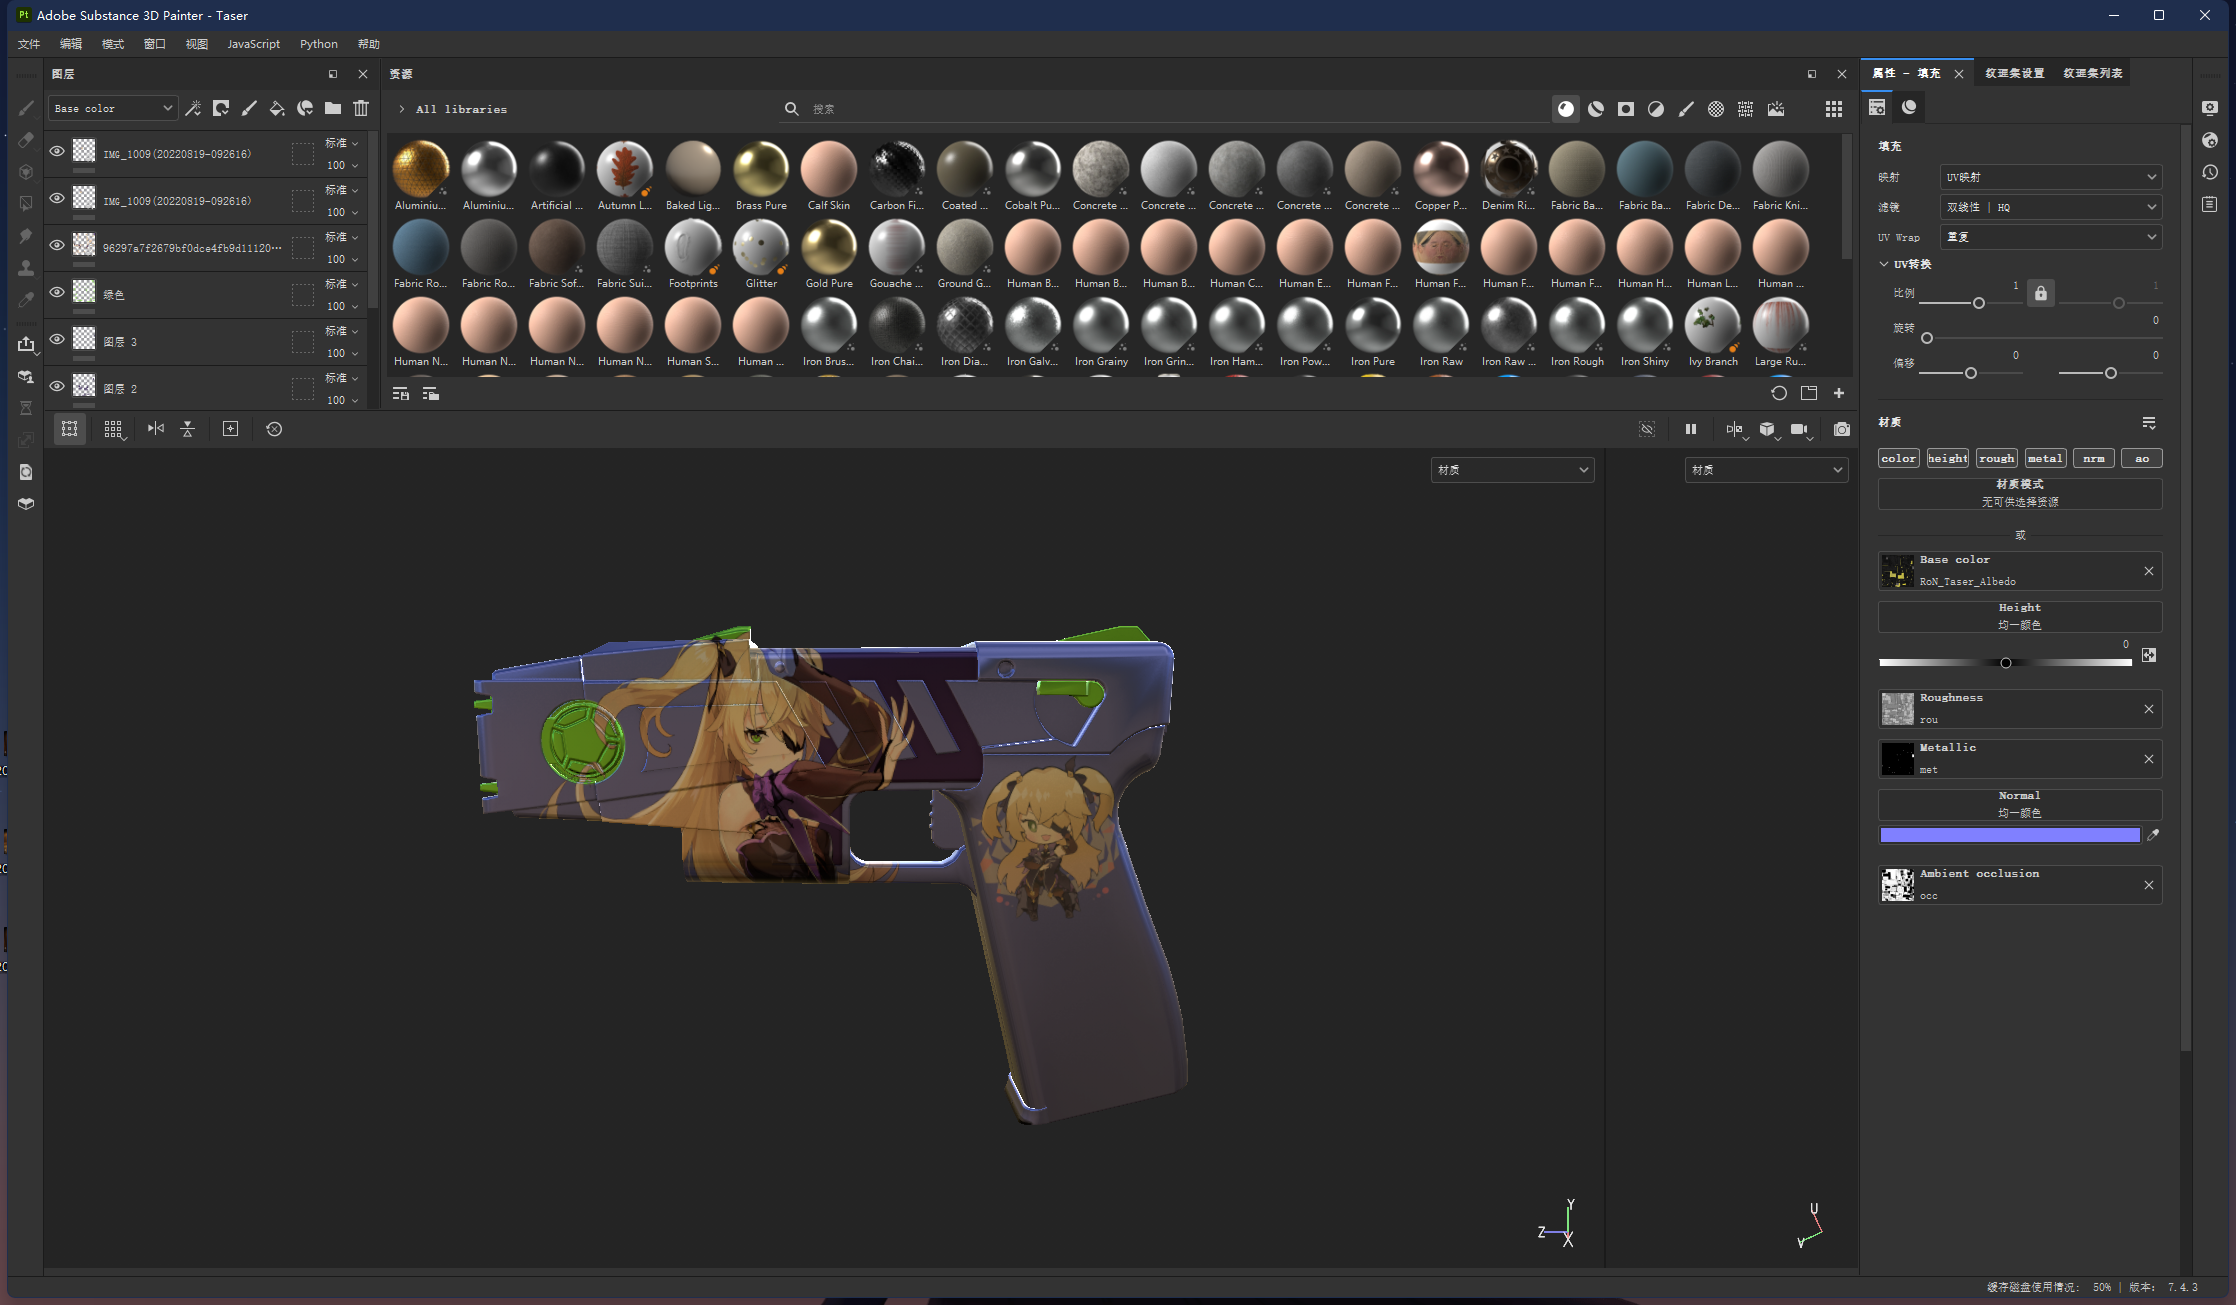The height and width of the screenshot is (1305, 2236).
Task: Click the add mask icon in layers toolbar
Action: pos(221,108)
